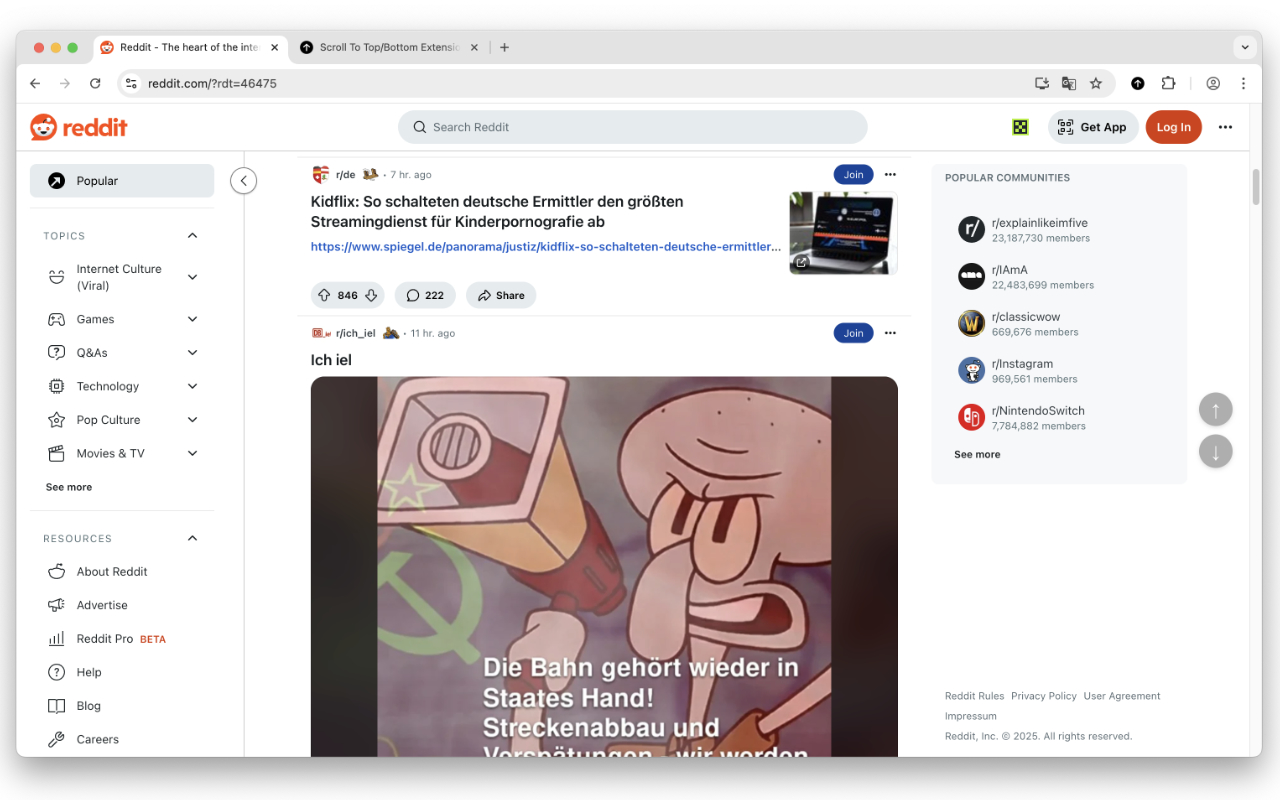Open the User Agreement link

pyautogui.click(x=1122, y=696)
